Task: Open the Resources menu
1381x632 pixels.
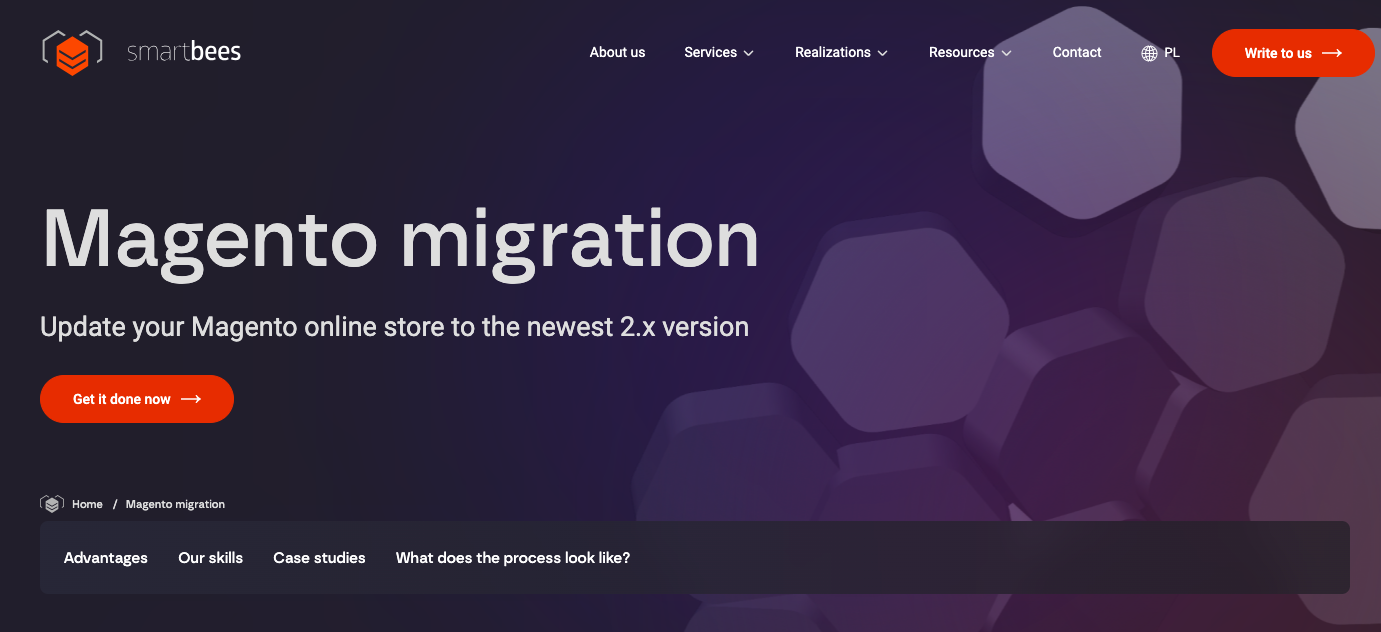Action: click(x=961, y=52)
